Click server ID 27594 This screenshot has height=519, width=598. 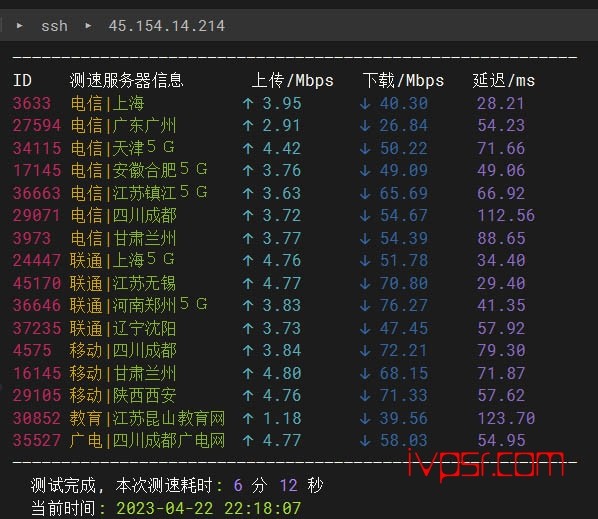(37, 125)
